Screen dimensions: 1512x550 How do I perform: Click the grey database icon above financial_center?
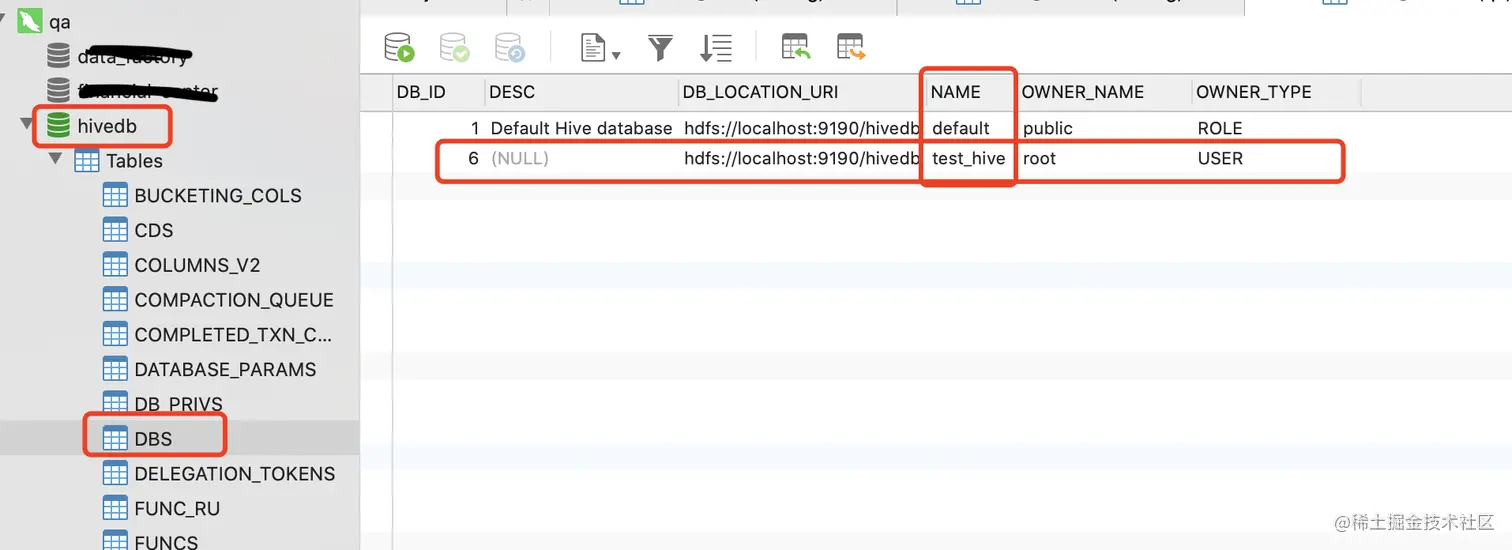pyautogui.click(x=58, y=57)
